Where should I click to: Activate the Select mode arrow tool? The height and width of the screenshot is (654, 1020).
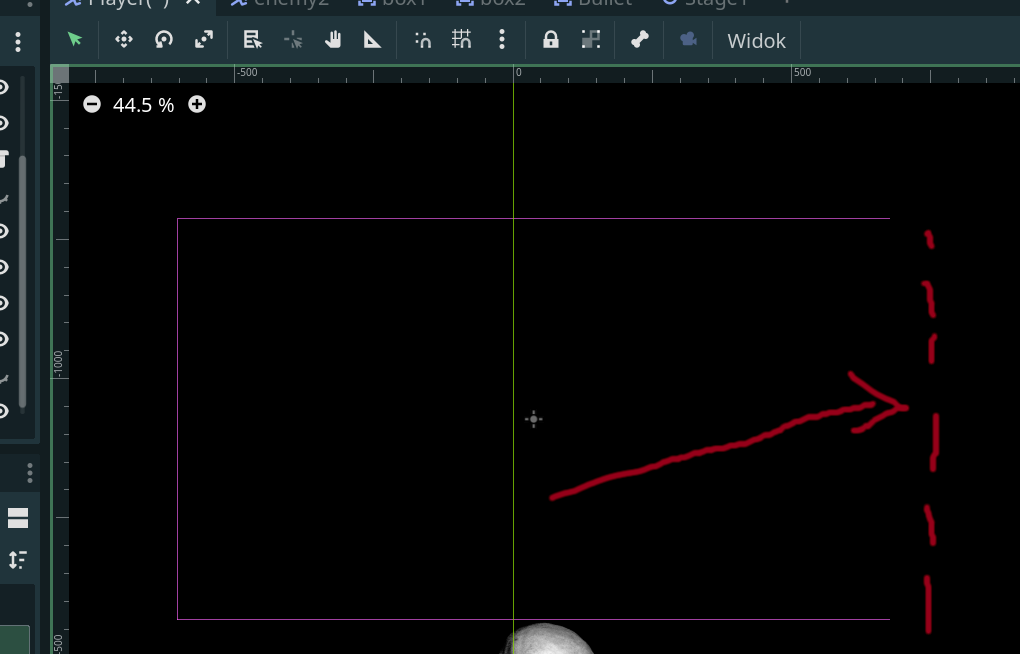coord(75,40)
